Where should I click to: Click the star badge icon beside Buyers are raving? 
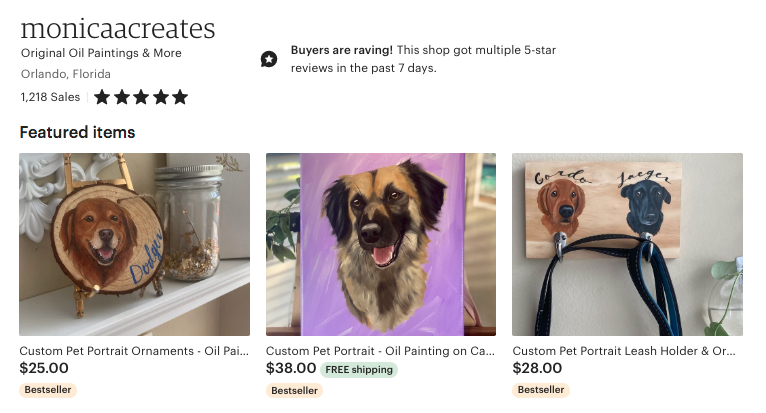click(x=269, y=59)
